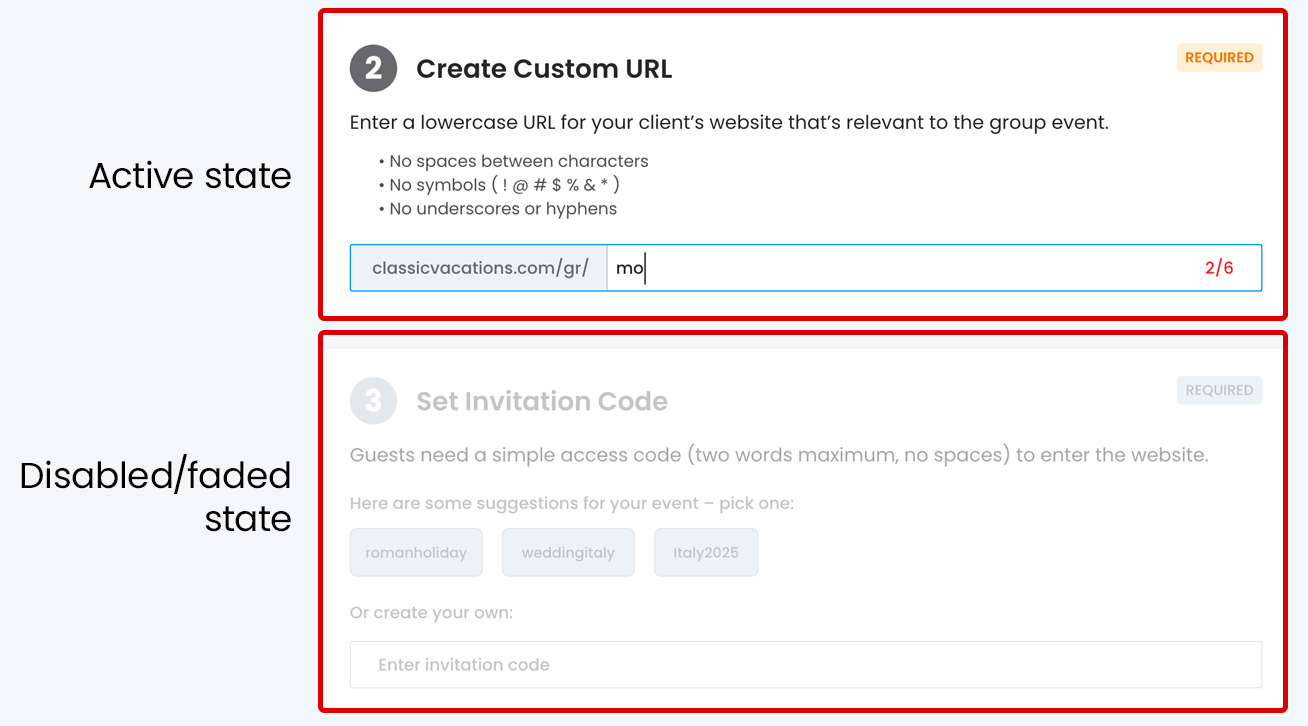Click the 'Enter a lowercase URL' instruction text
This screenshot has width=1308, height=726.
[729, 123]
